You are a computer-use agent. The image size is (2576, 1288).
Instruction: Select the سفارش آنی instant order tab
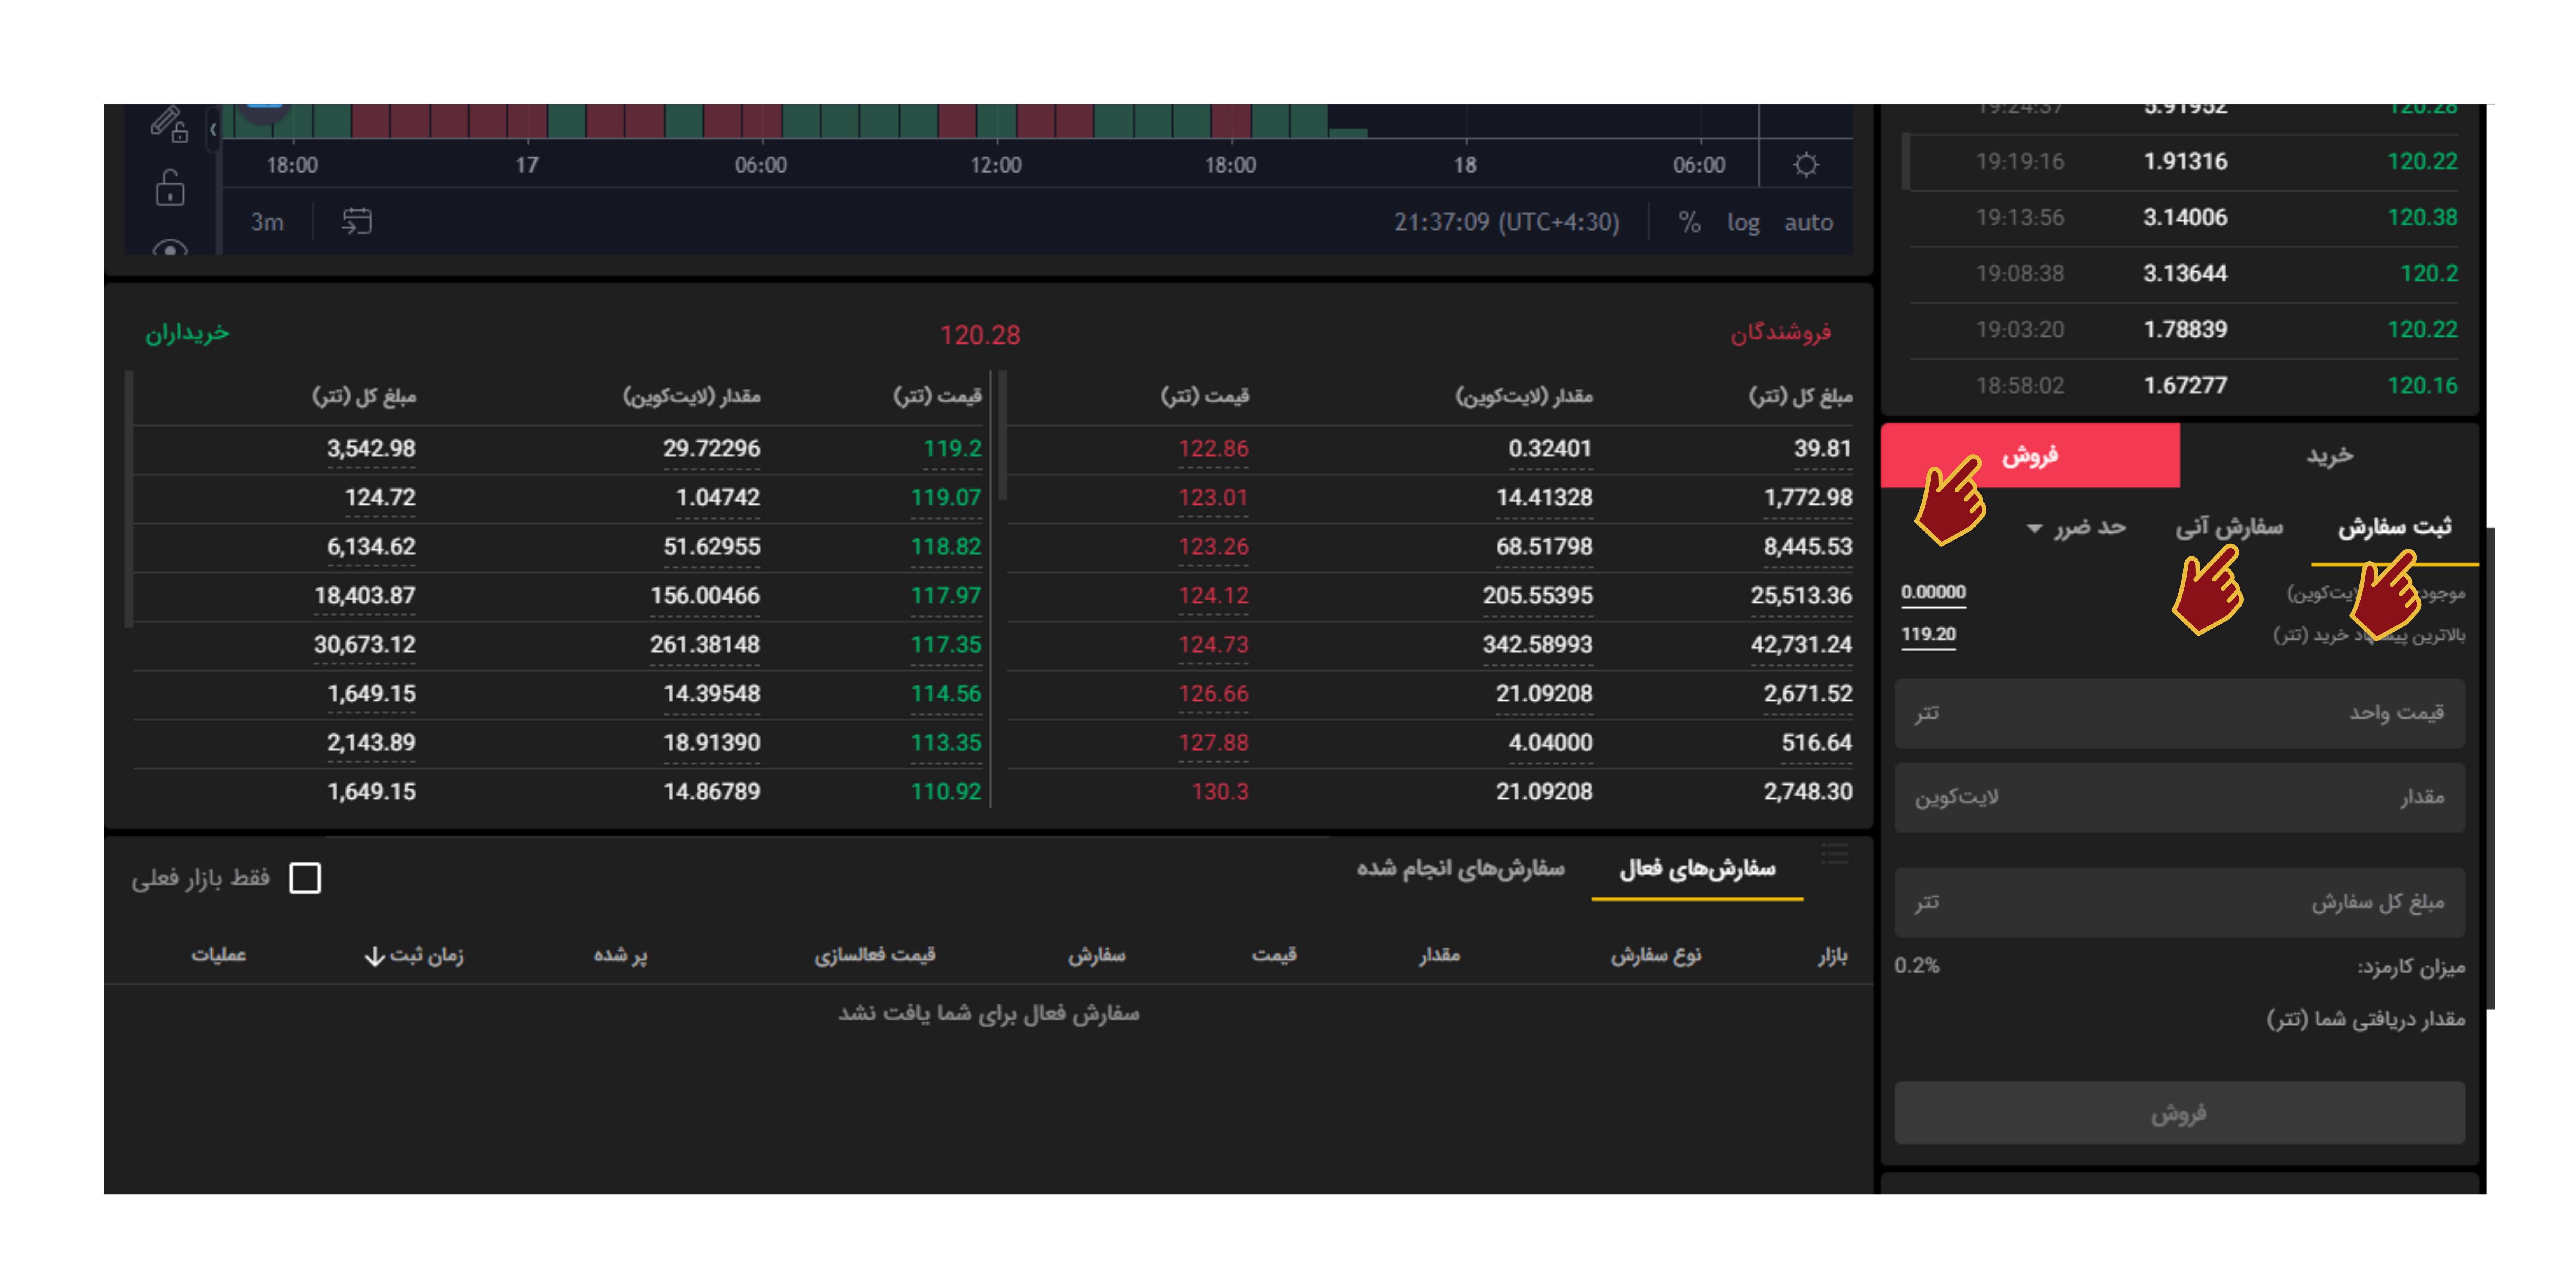[2229, 527]
